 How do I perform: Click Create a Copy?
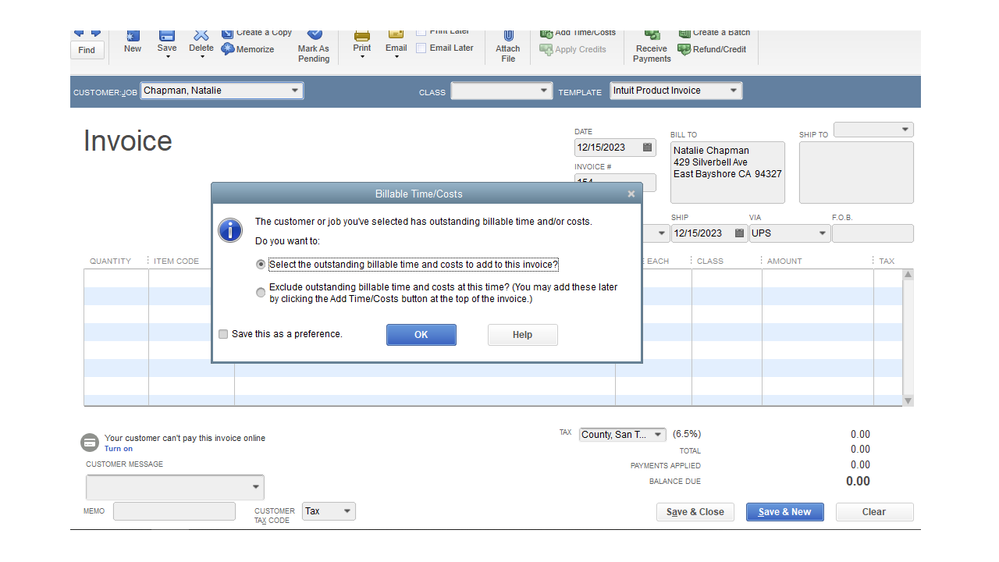257,33
